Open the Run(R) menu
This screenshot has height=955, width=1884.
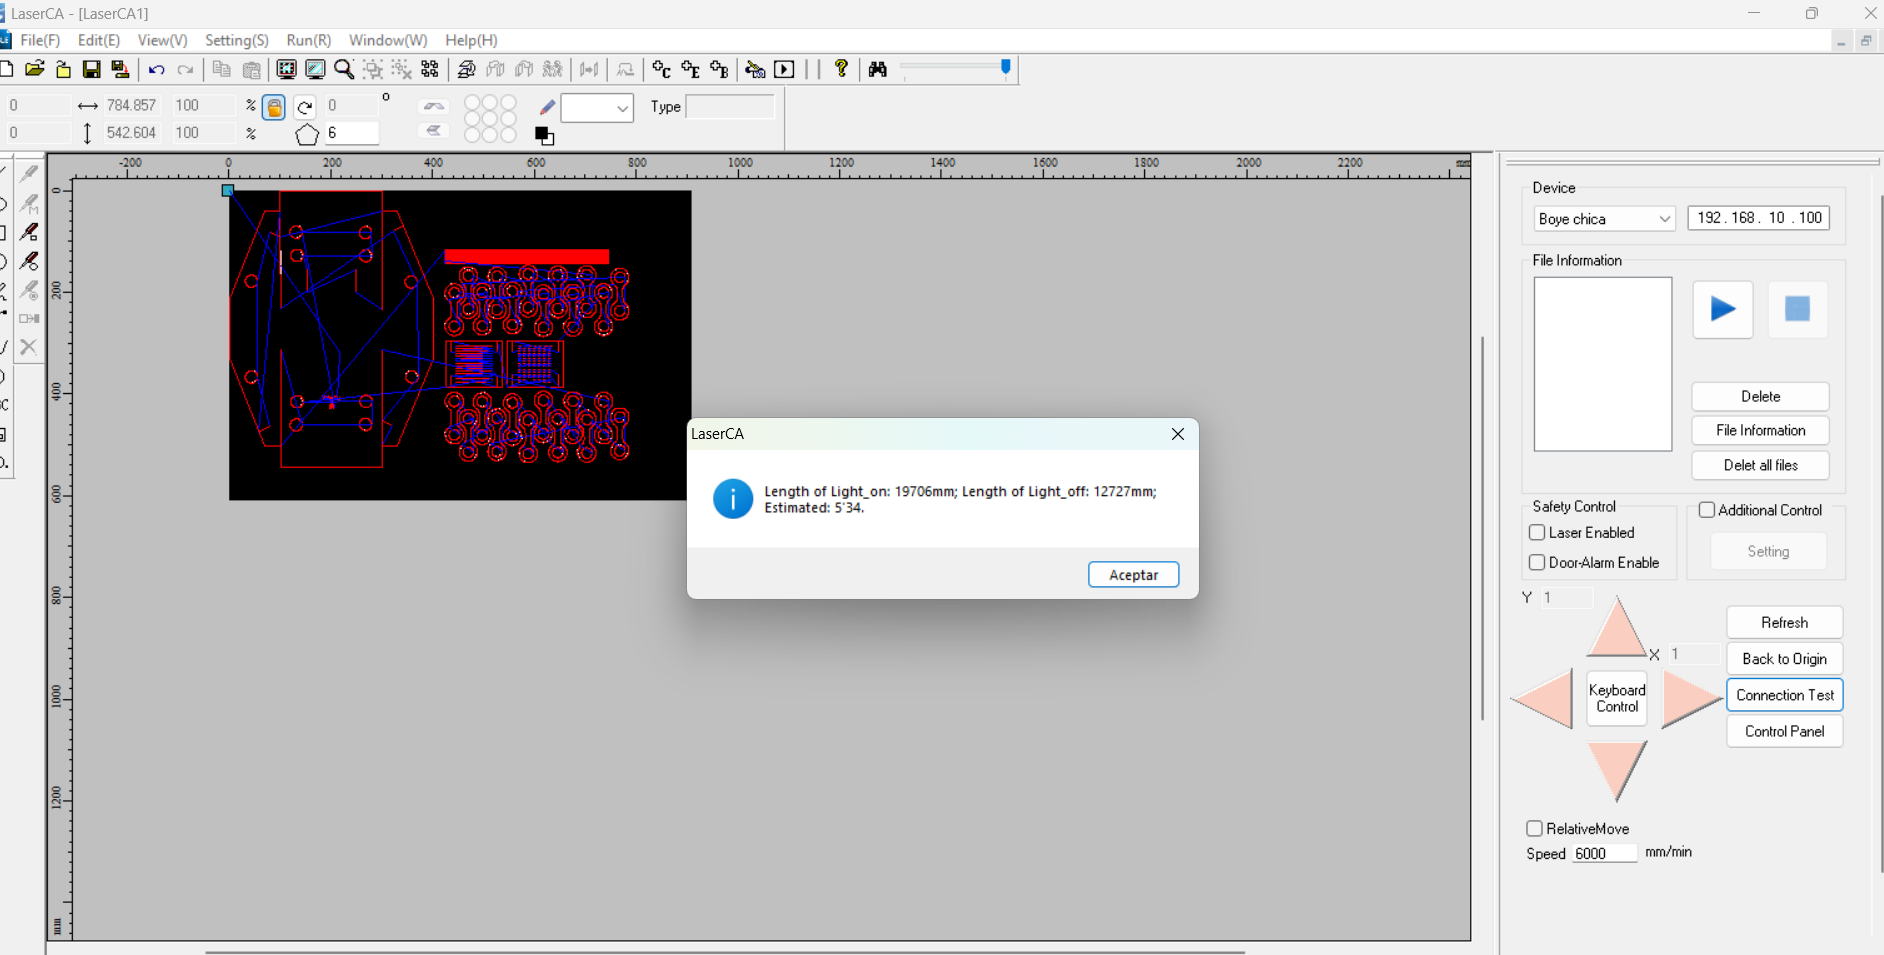pos(308,40)
